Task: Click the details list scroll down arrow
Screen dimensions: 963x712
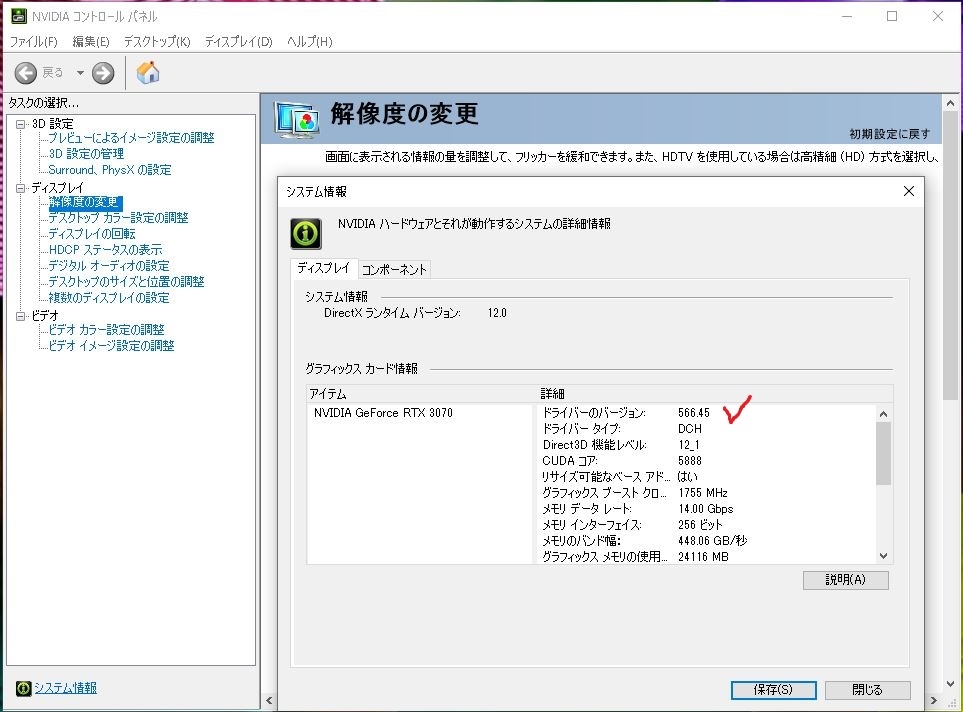Action: click(883, 556)
